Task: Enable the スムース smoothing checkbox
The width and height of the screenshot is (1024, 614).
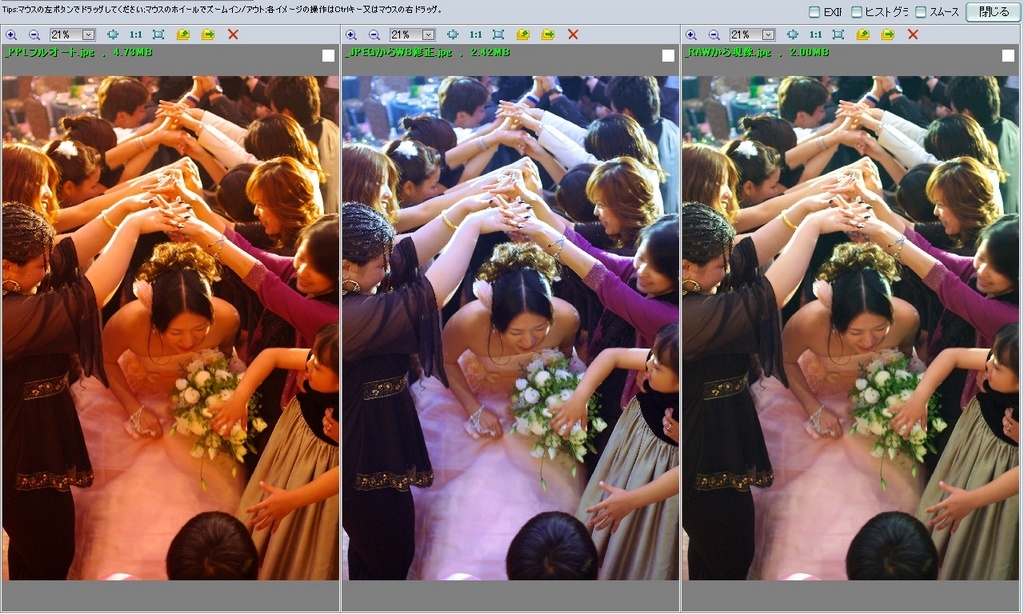Action: click(x=921, y=12)
